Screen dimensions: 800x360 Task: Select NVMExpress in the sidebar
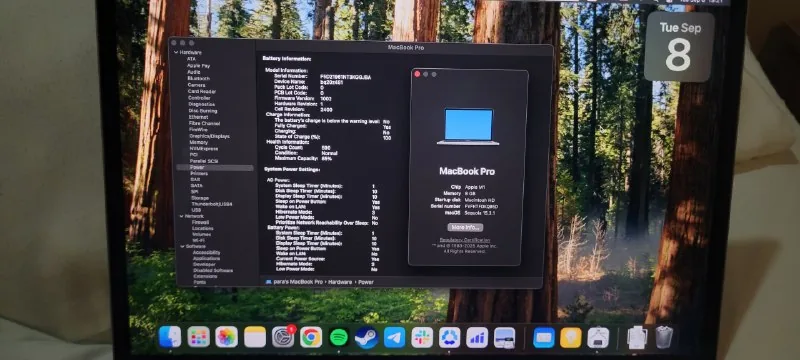204,148
